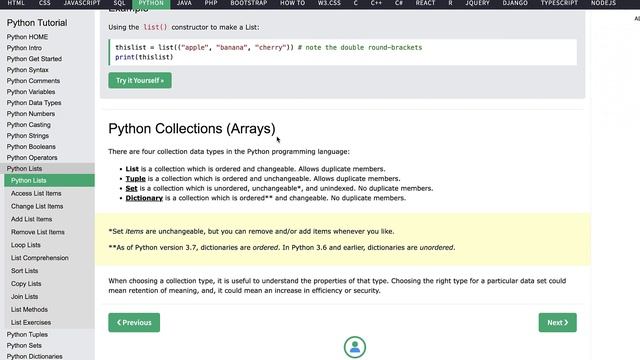
Task: Open Python Dictionaries in sidebar
Action: coord(35,356)
